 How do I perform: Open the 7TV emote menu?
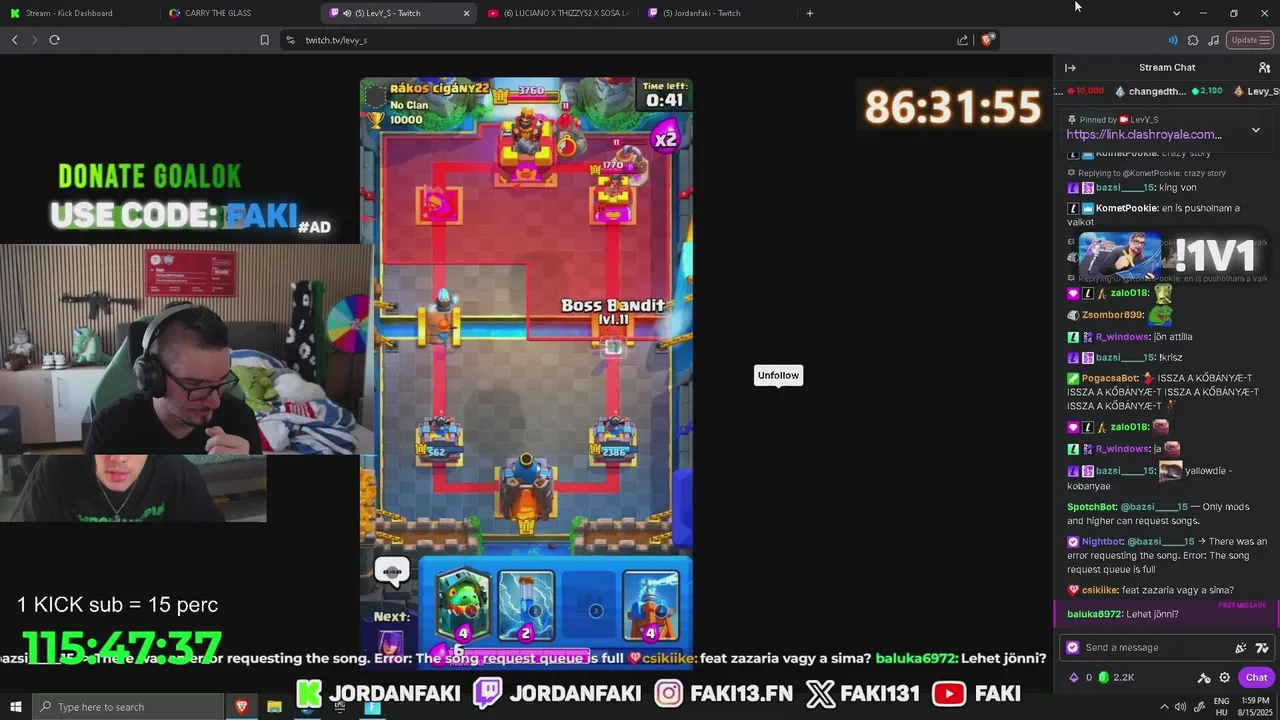tap(1262, 648)
